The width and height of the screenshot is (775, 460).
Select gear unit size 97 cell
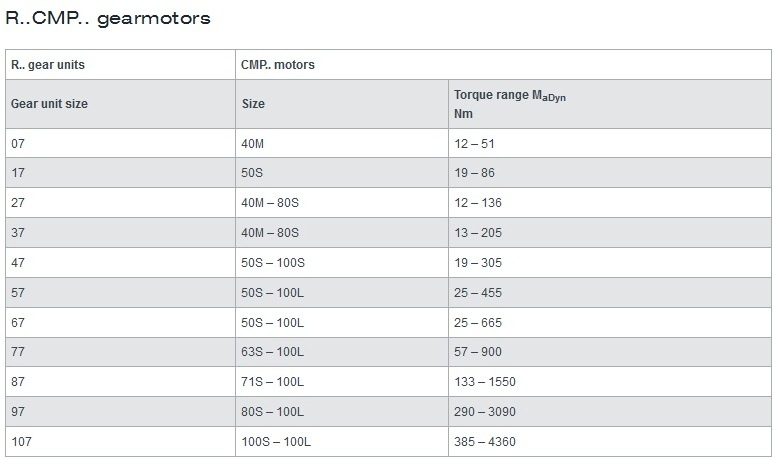tap(120, 412)
